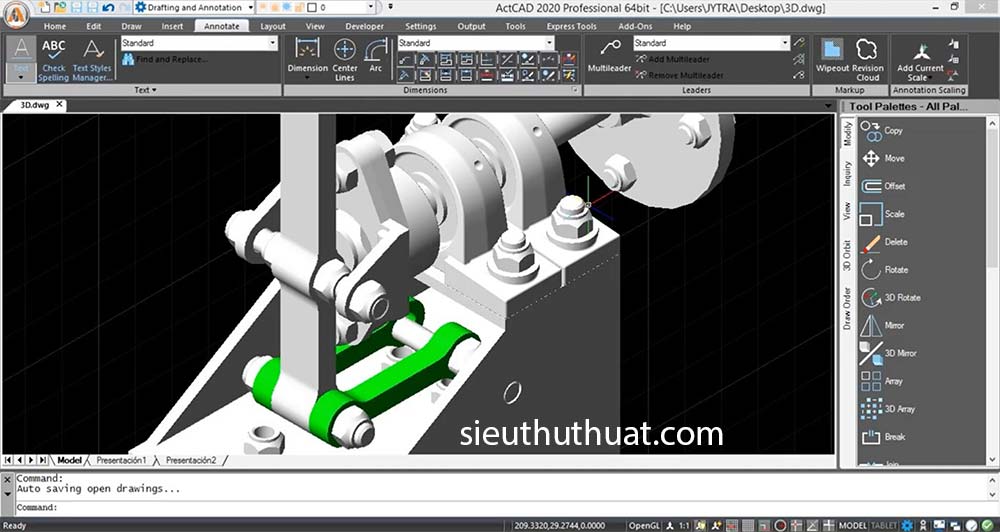This screenshot has width=1000, height=532.
Task: Click the Center Lines tool
Action: point(345,59)
